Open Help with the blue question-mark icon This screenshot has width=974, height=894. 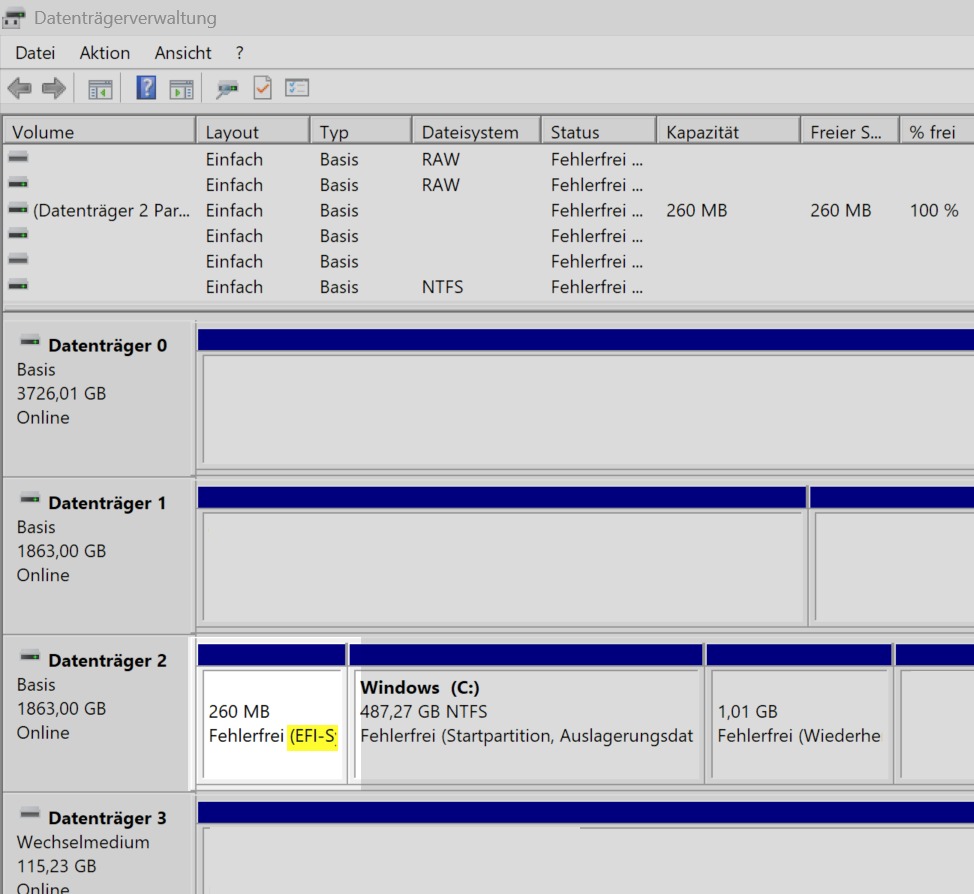click(x=146, y=88)
